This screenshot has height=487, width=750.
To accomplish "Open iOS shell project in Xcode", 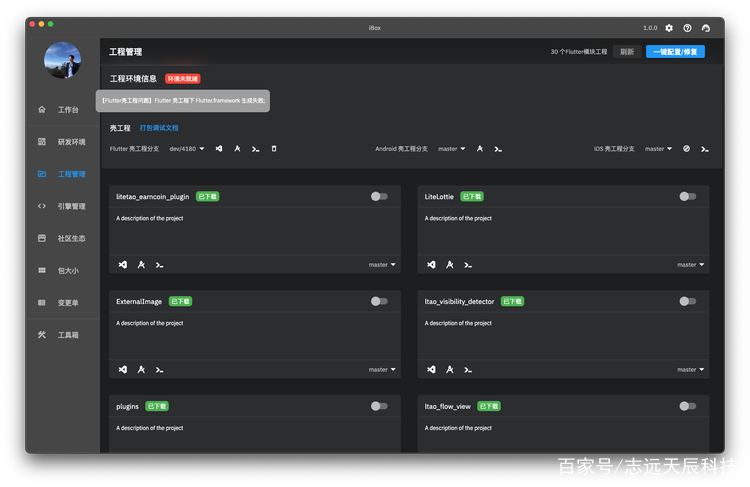I will 686,149.
